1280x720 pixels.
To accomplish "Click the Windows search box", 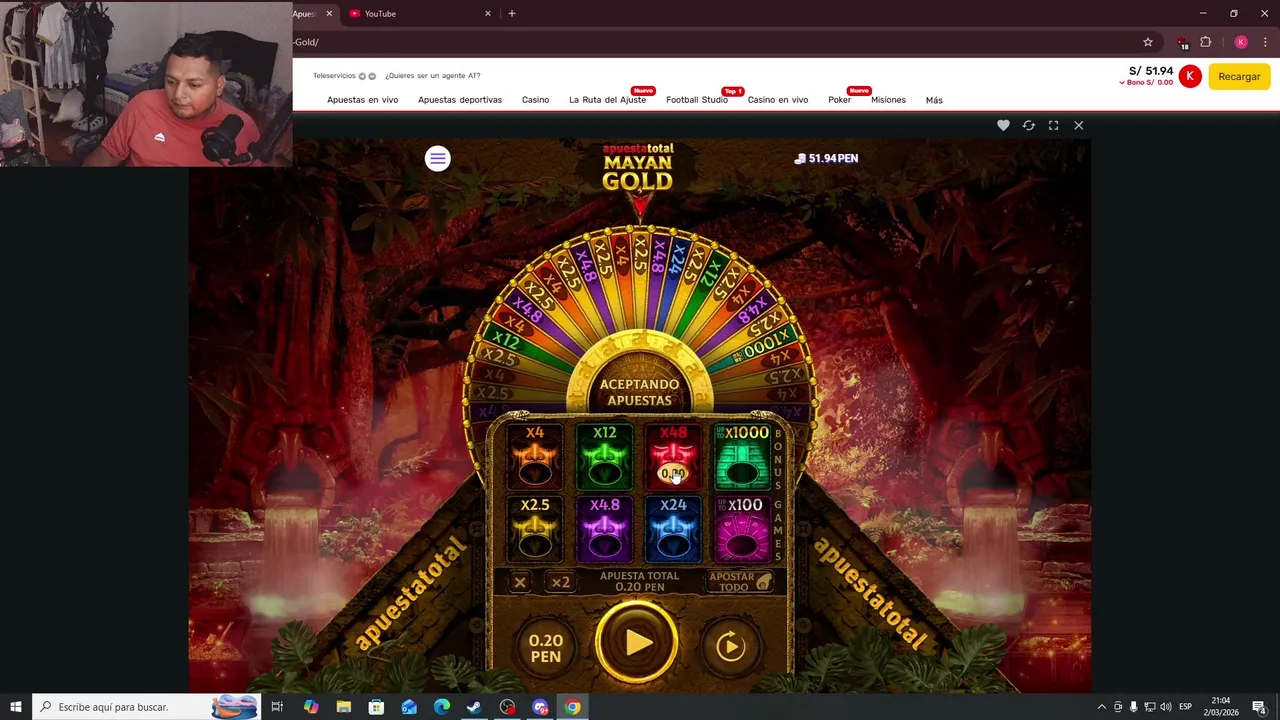I will 147,707.
